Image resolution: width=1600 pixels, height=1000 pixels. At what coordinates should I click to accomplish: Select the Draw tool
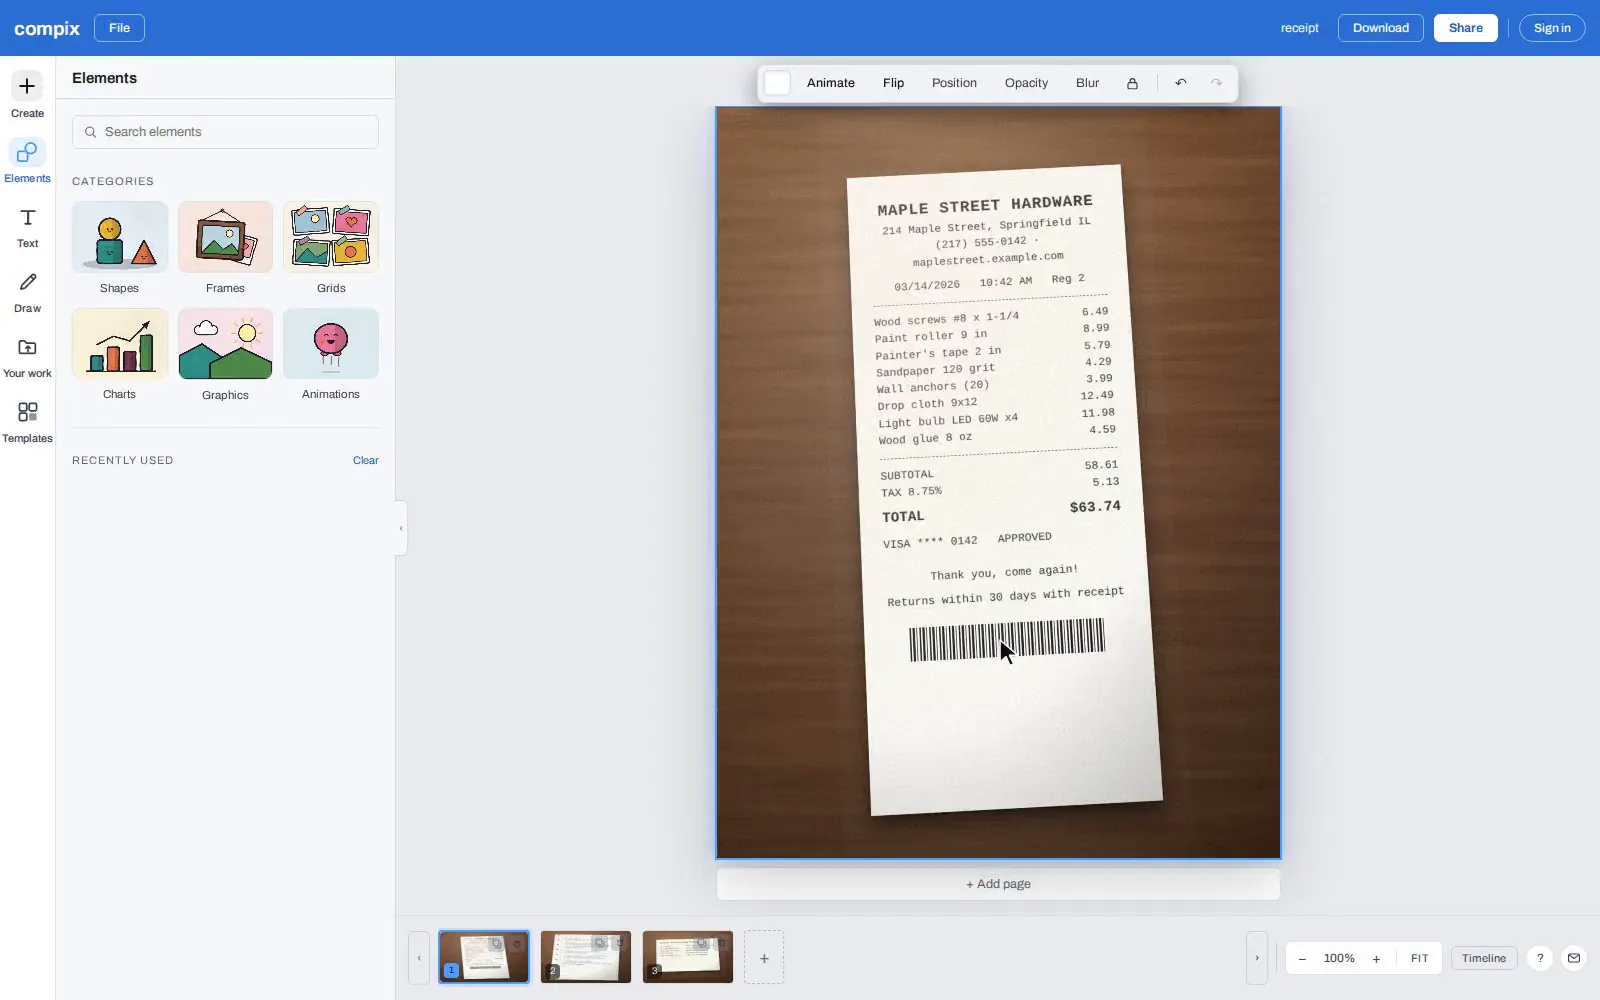point(27,292)
